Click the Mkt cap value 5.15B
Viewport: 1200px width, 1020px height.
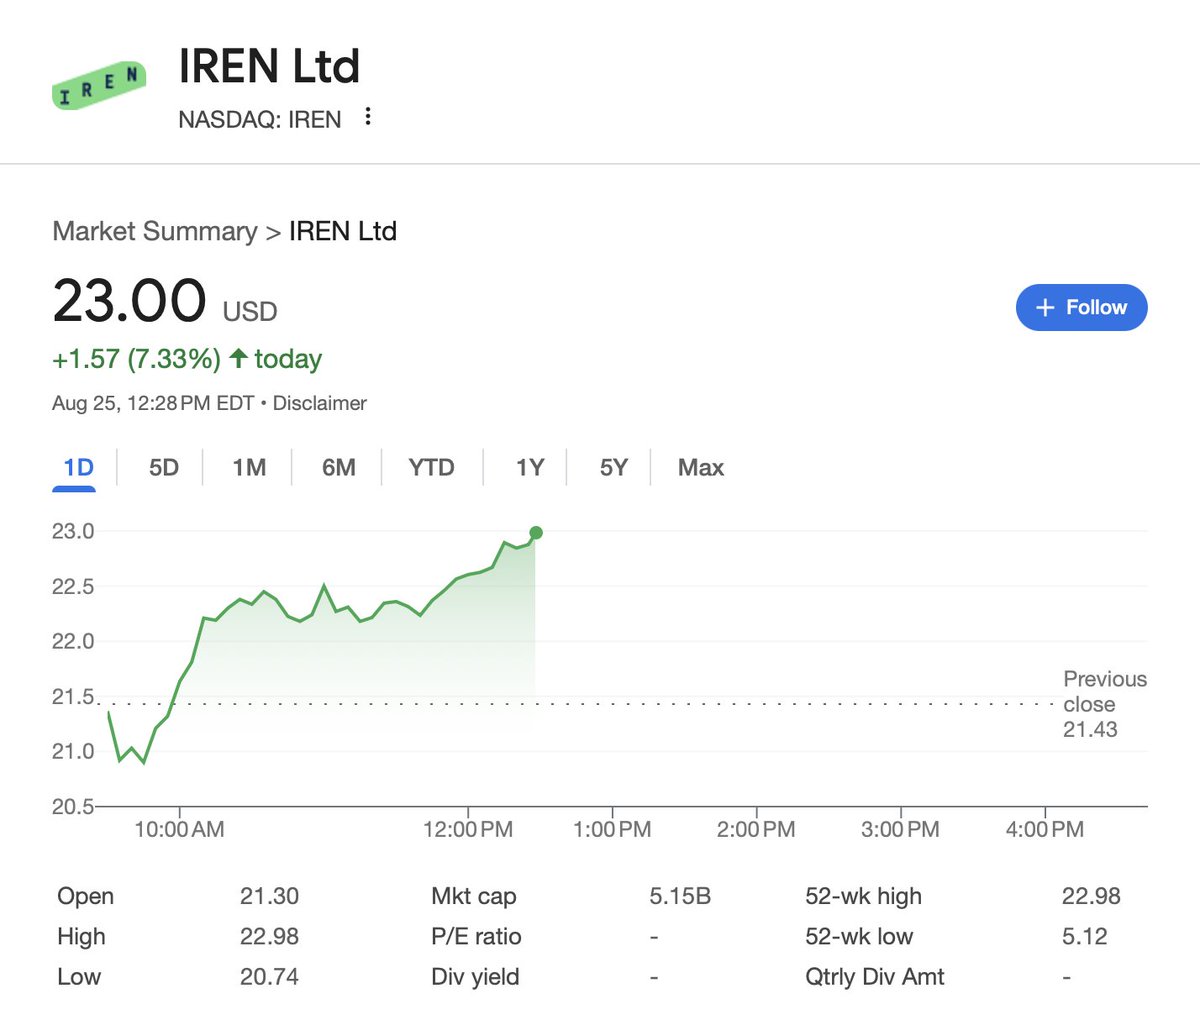coord(680,896)
